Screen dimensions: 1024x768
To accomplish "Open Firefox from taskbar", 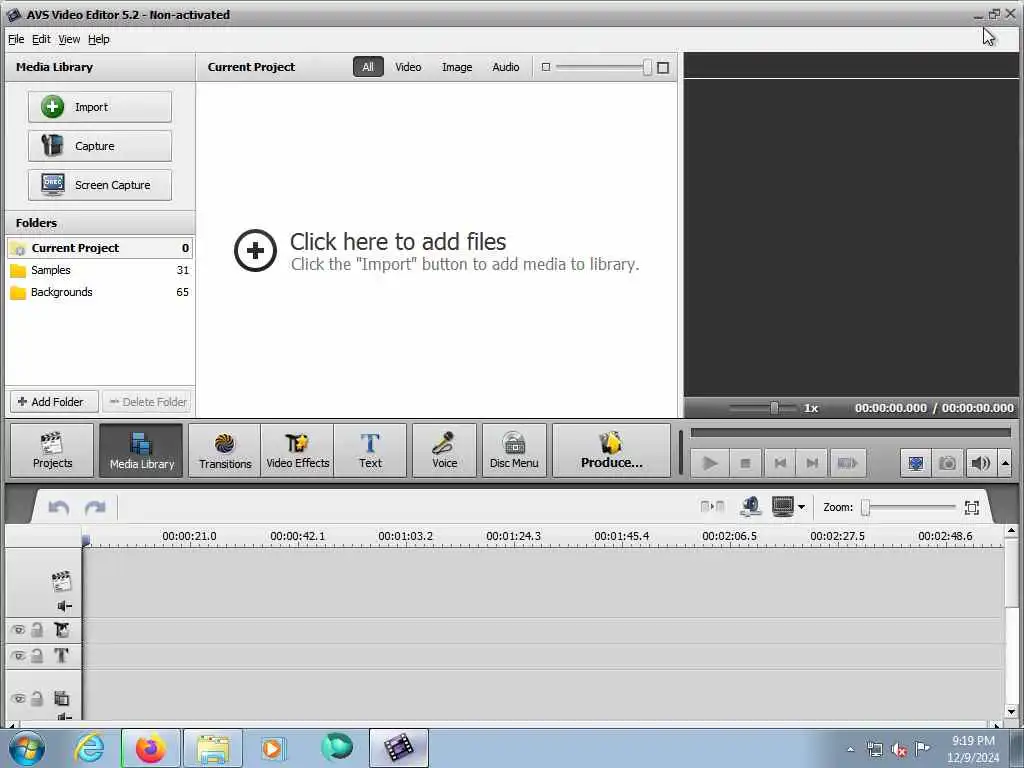I will click(151, 748).
